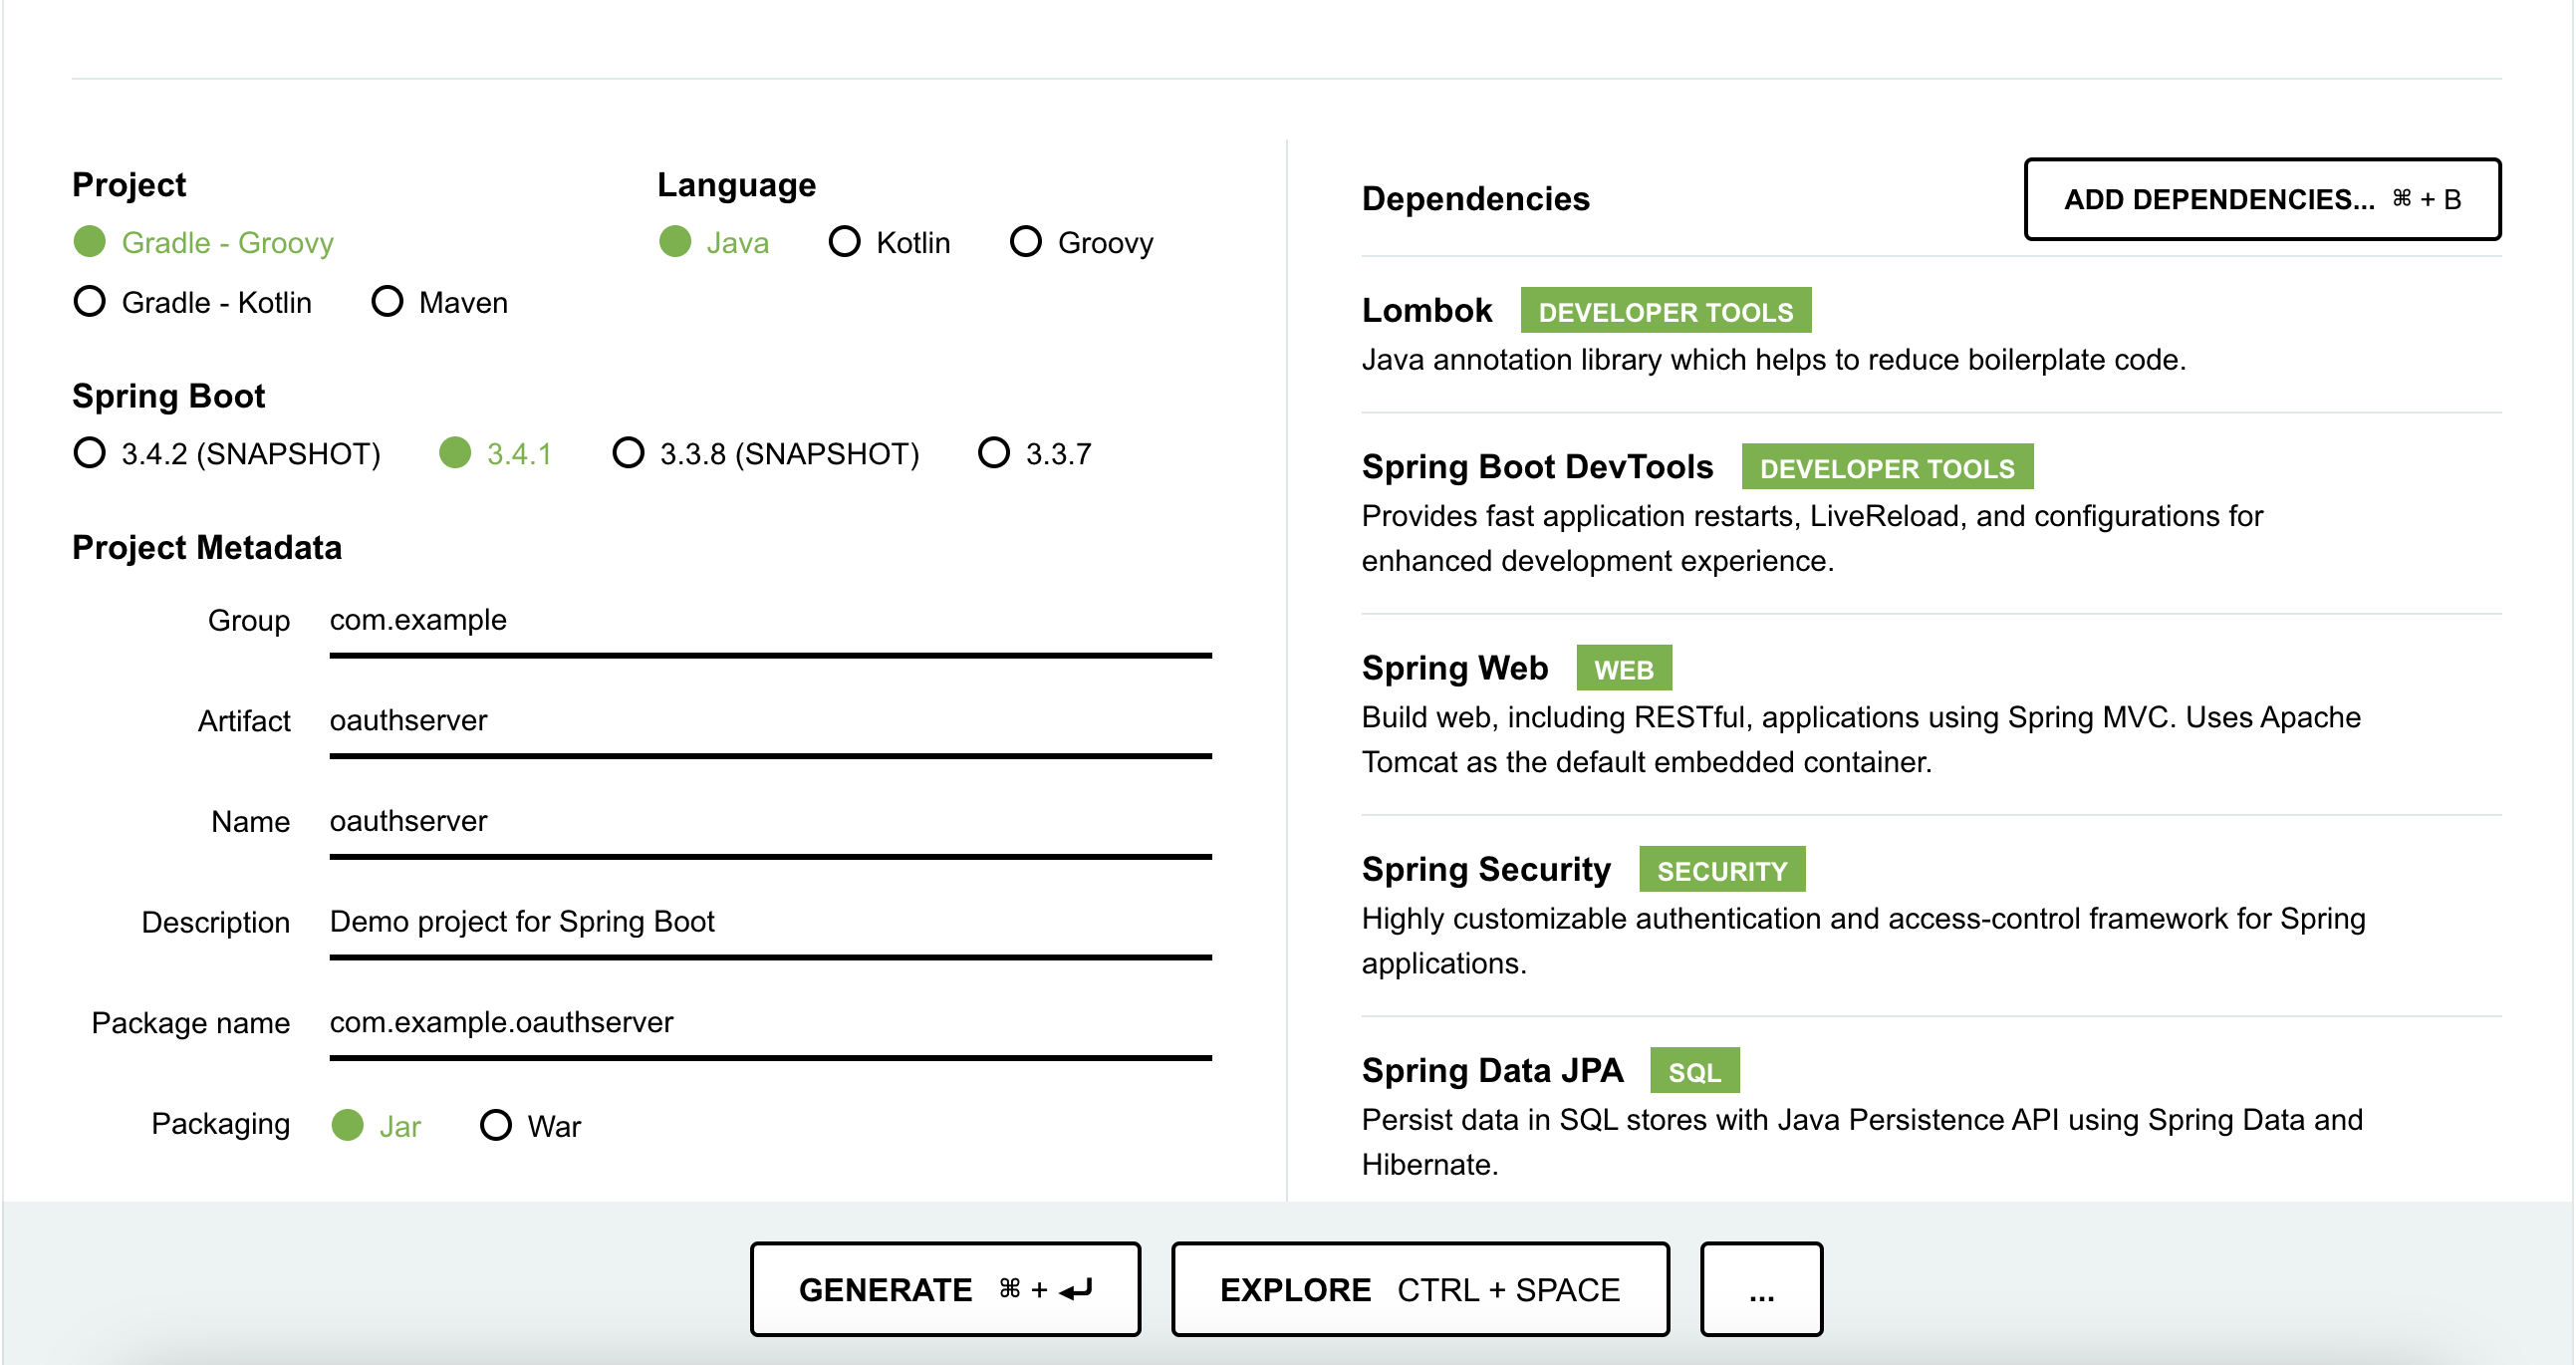Screen dimensions: 2576x1365
Task: Open the Explore project preview
Action: (x=1419, y=1290)
